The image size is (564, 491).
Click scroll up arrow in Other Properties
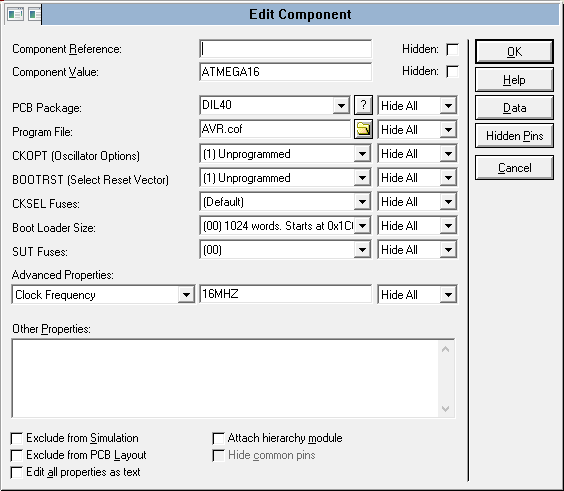click(x=445, y=349)
